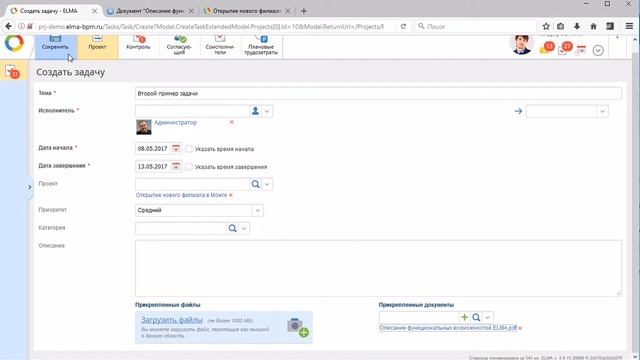Image resolution: width=640 pixels, height=360 pixels.
Task: Open the Приоритет dropdown set to Средний
Action: pos(199,210)
